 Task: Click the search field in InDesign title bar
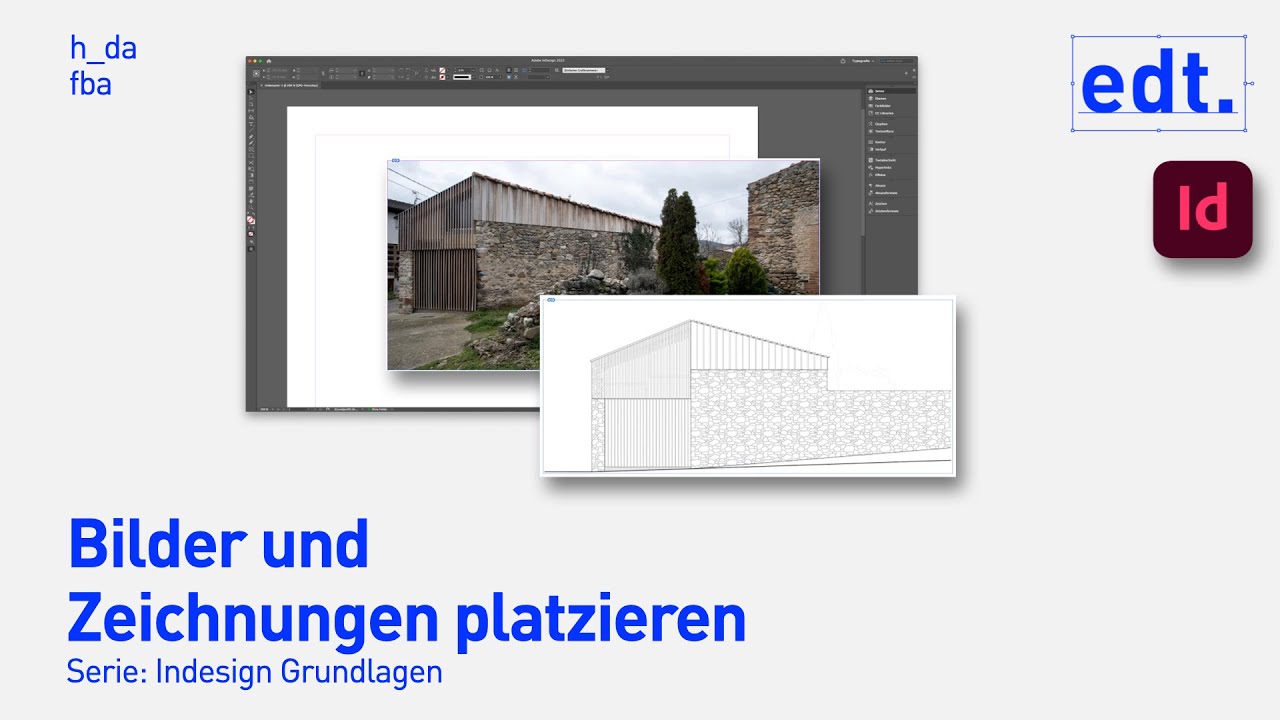tap(896, 61)
